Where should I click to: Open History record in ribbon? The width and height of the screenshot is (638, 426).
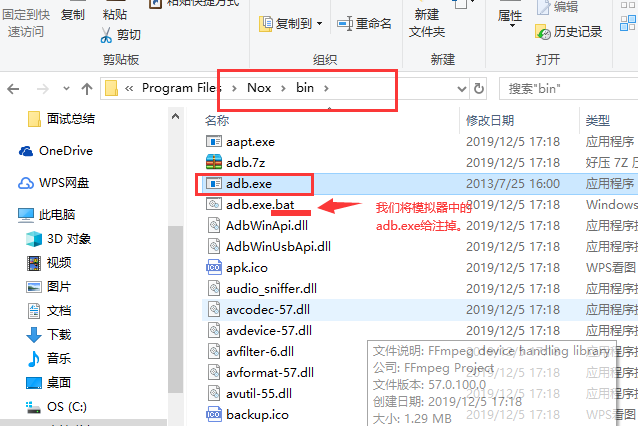point(568,32)
